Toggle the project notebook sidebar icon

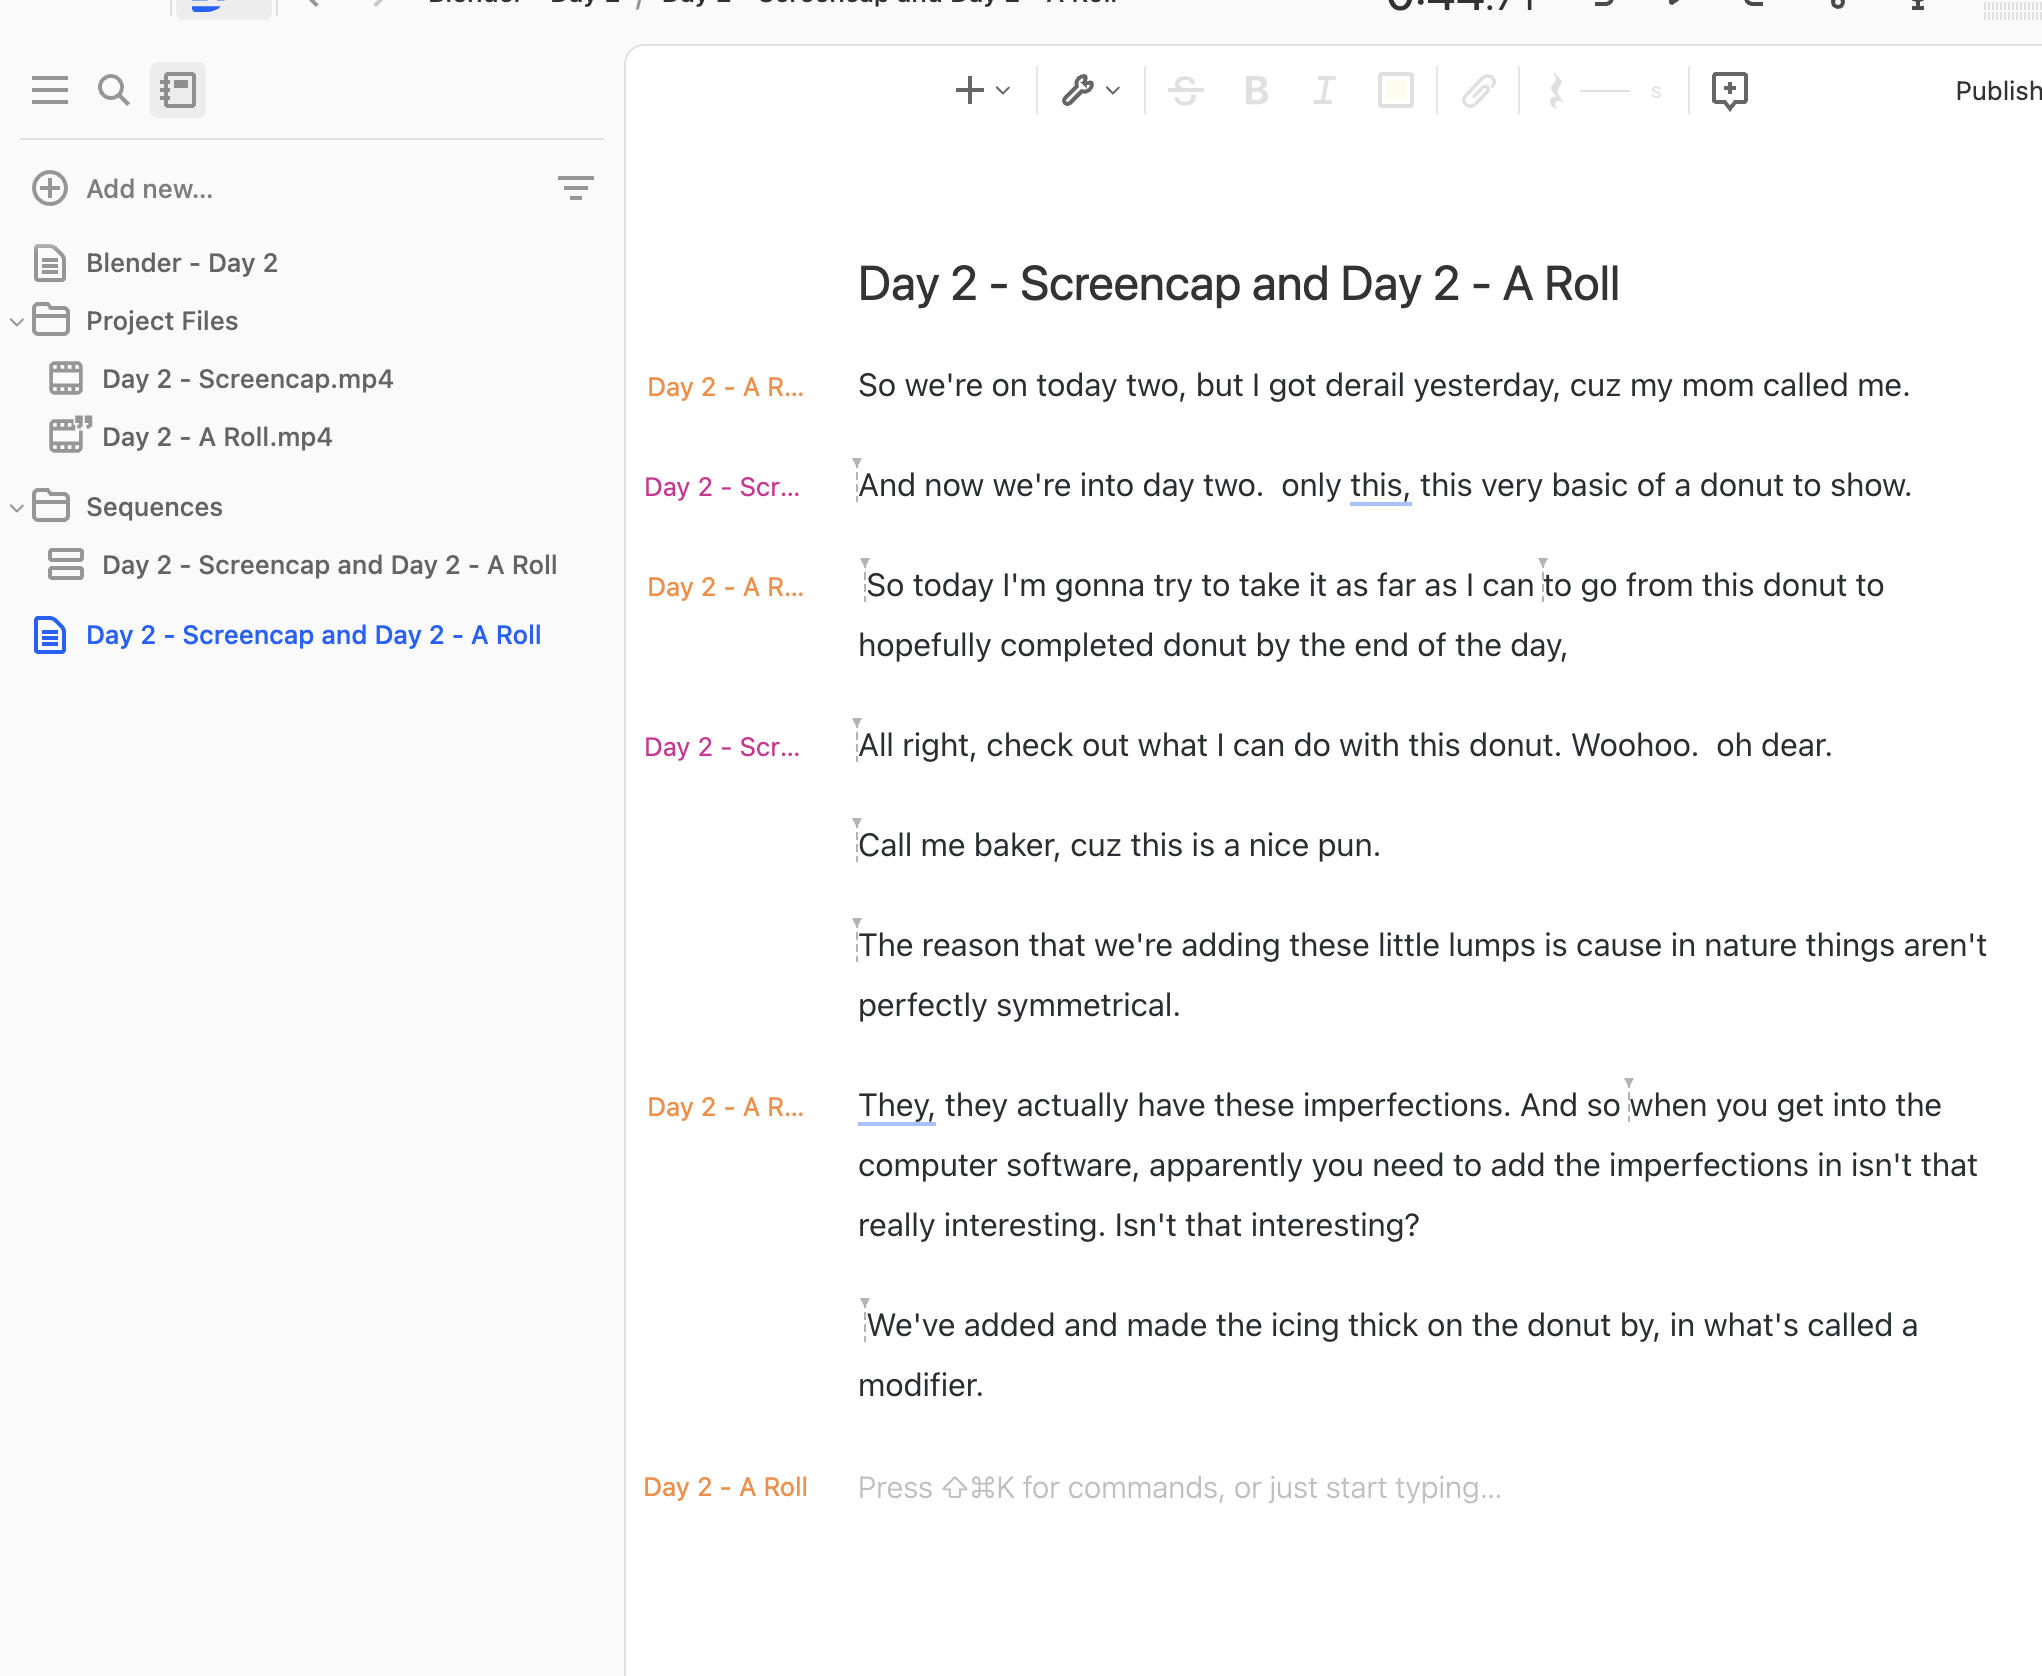click(178, 90)
